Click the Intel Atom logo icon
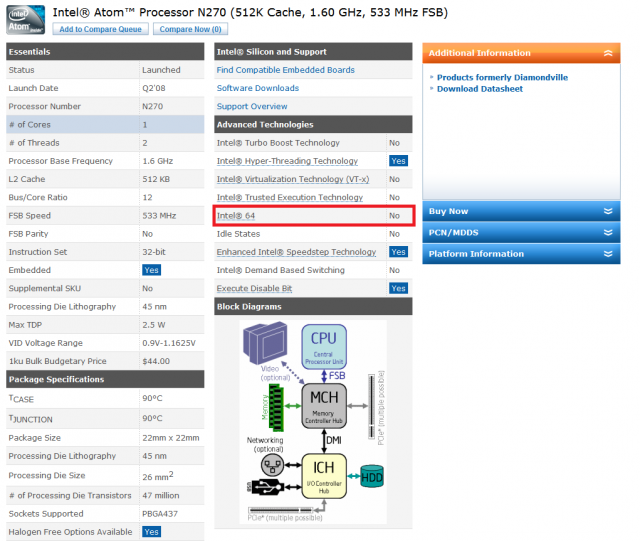Screen dimensions: 640x541 25,20
